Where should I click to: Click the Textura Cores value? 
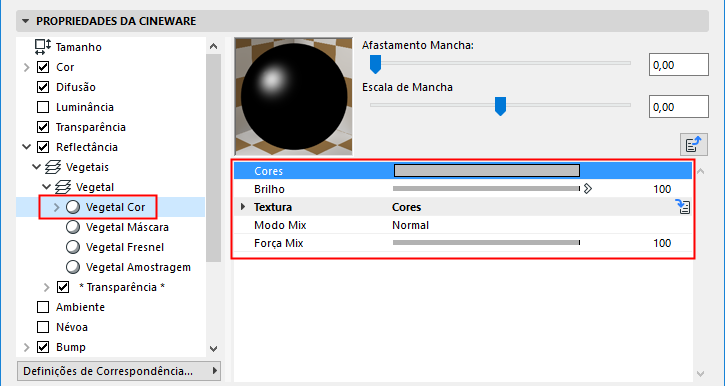tap(406, 207)
